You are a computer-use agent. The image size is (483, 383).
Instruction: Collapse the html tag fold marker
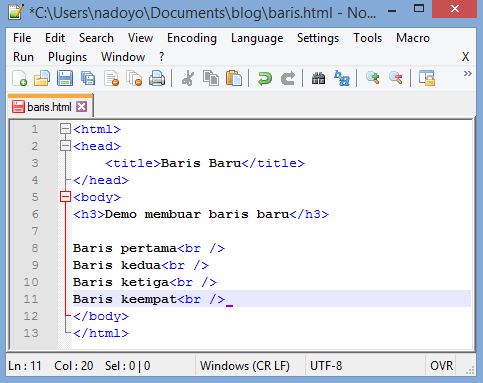pyautogui.click(x=65, y=129)
